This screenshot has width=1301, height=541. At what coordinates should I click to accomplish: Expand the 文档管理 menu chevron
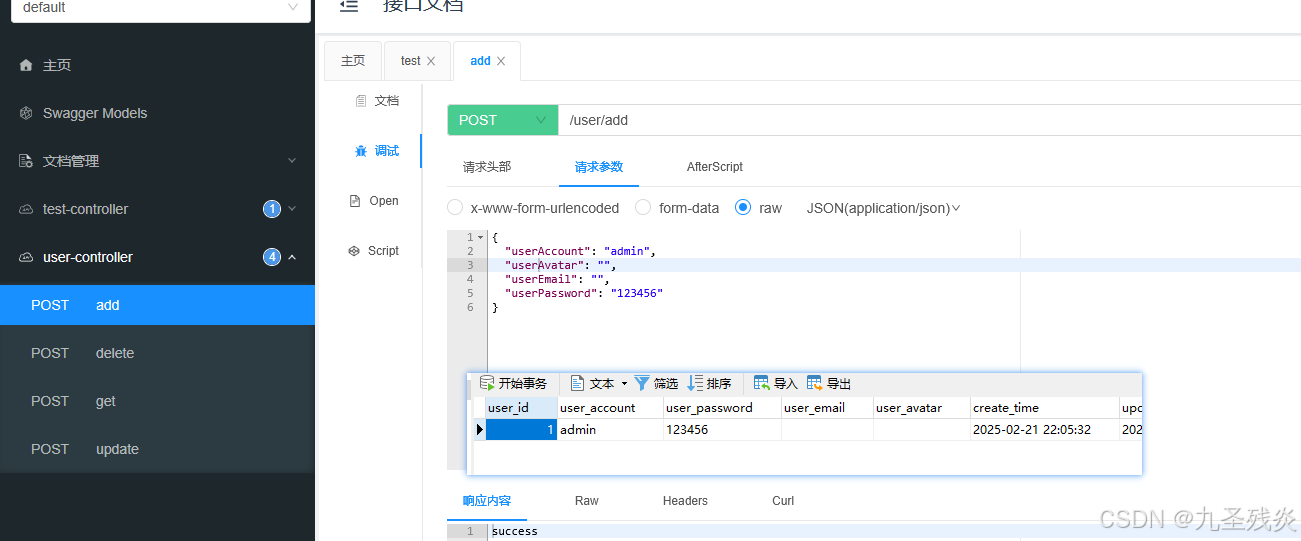[292, 161]
